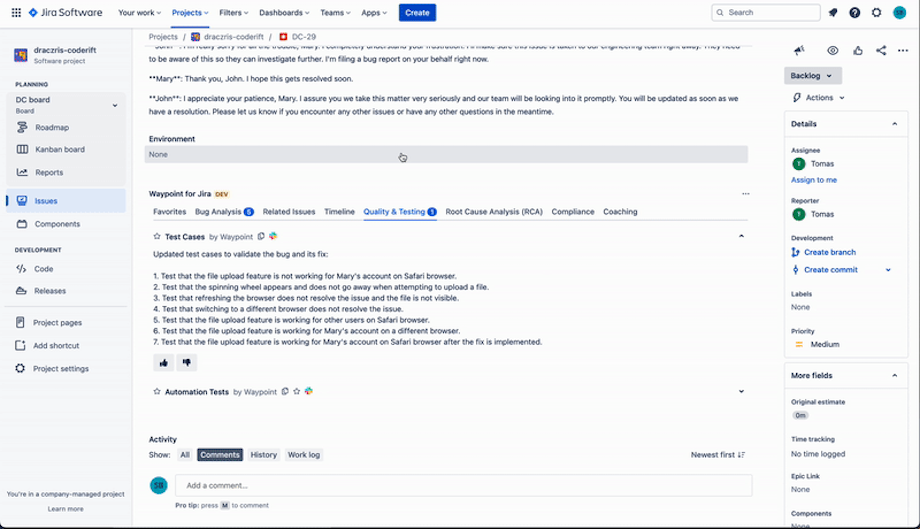Show Work log activity filter
The height and width of the screenshot is (529, 920).
[x=304, y=455]
